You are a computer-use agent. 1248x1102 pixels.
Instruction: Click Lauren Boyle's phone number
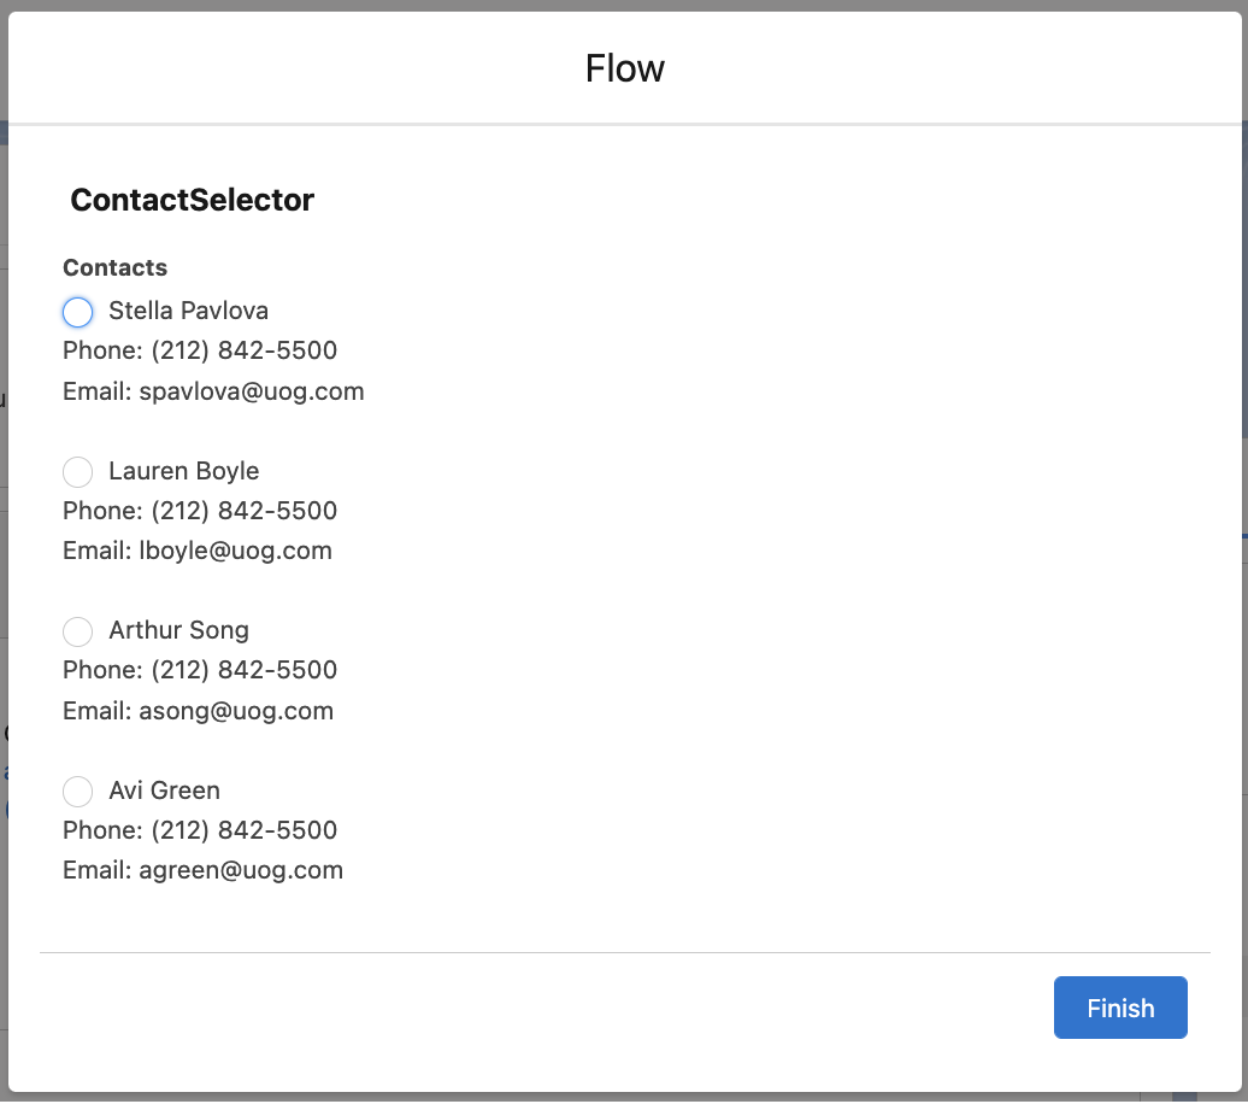(x=199, y=510)
